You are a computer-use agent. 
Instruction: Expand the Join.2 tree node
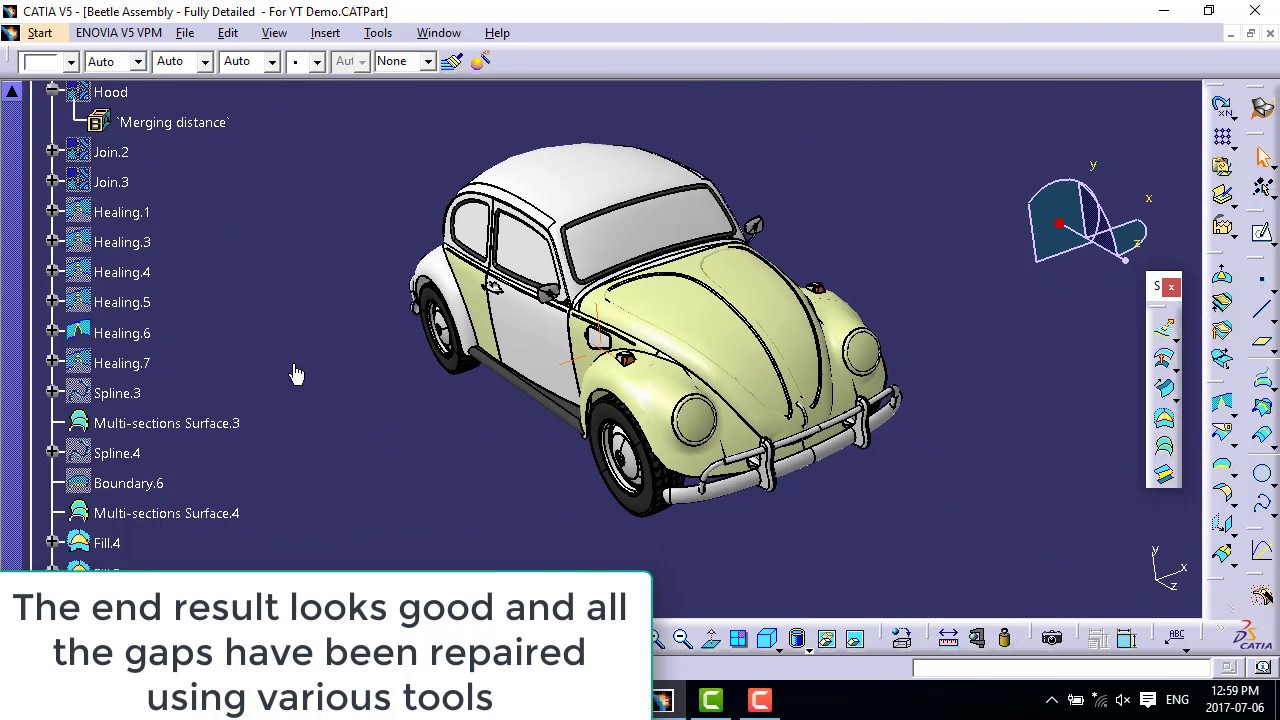pyautogui.click(x=52, y=151)
